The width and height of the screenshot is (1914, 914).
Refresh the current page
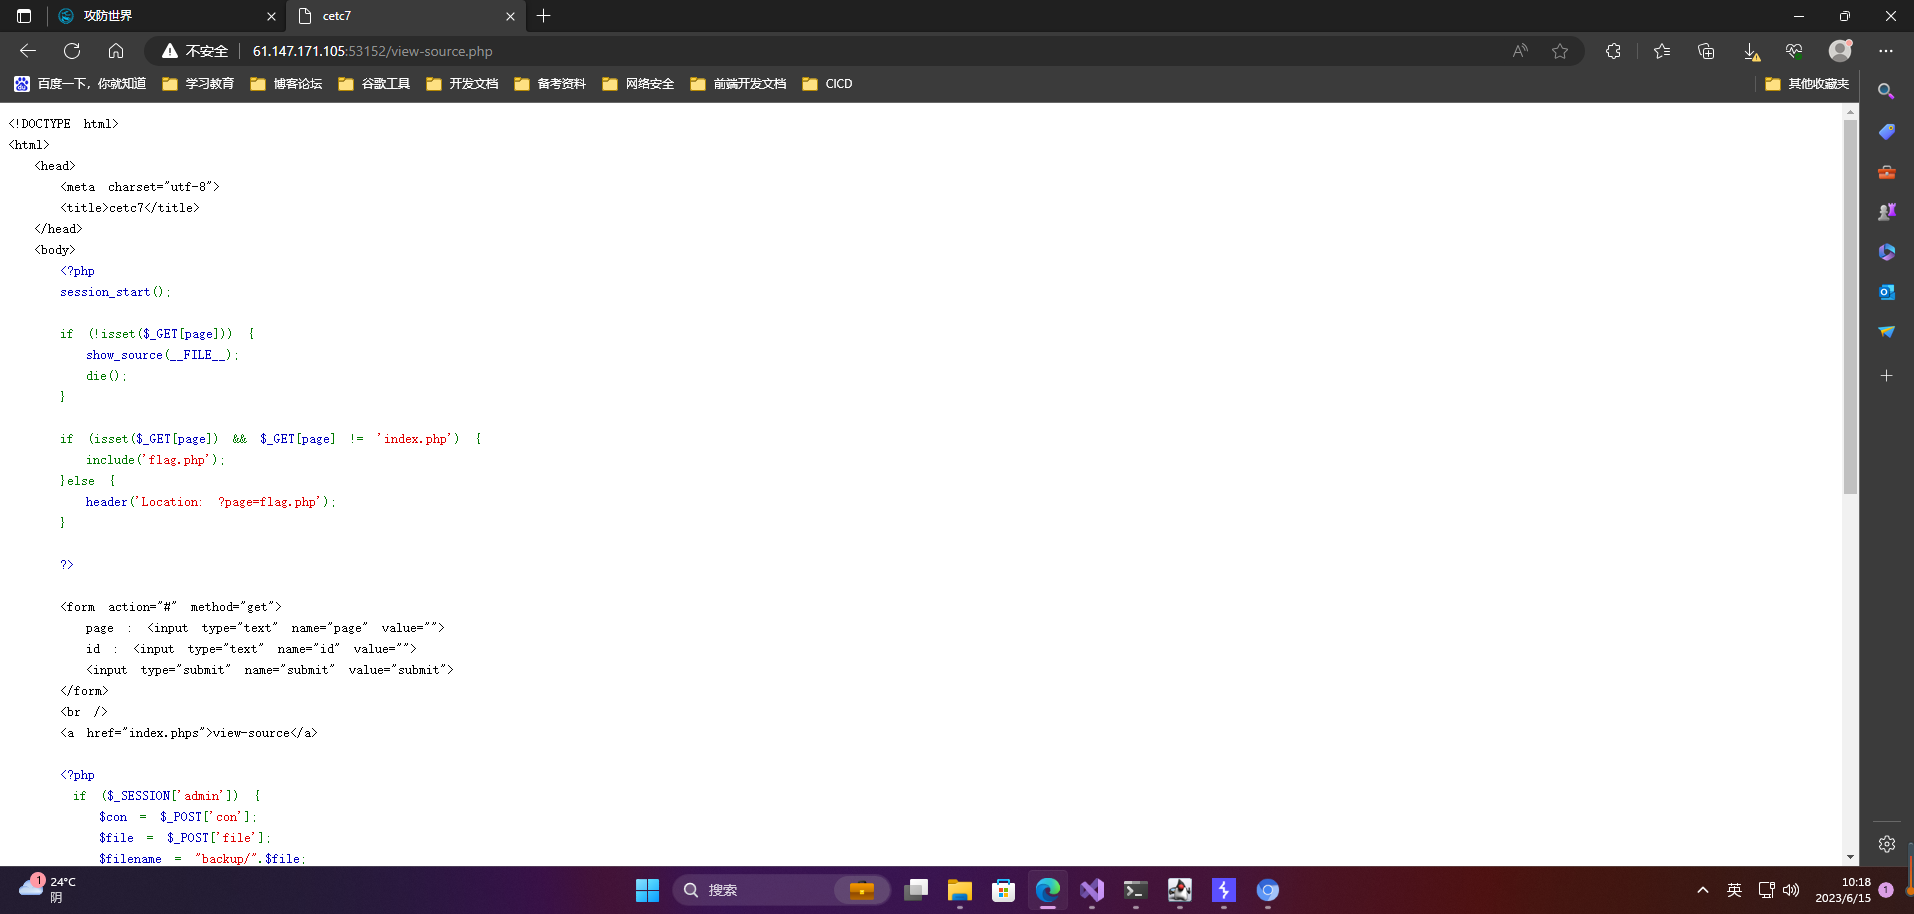point(72,51)
